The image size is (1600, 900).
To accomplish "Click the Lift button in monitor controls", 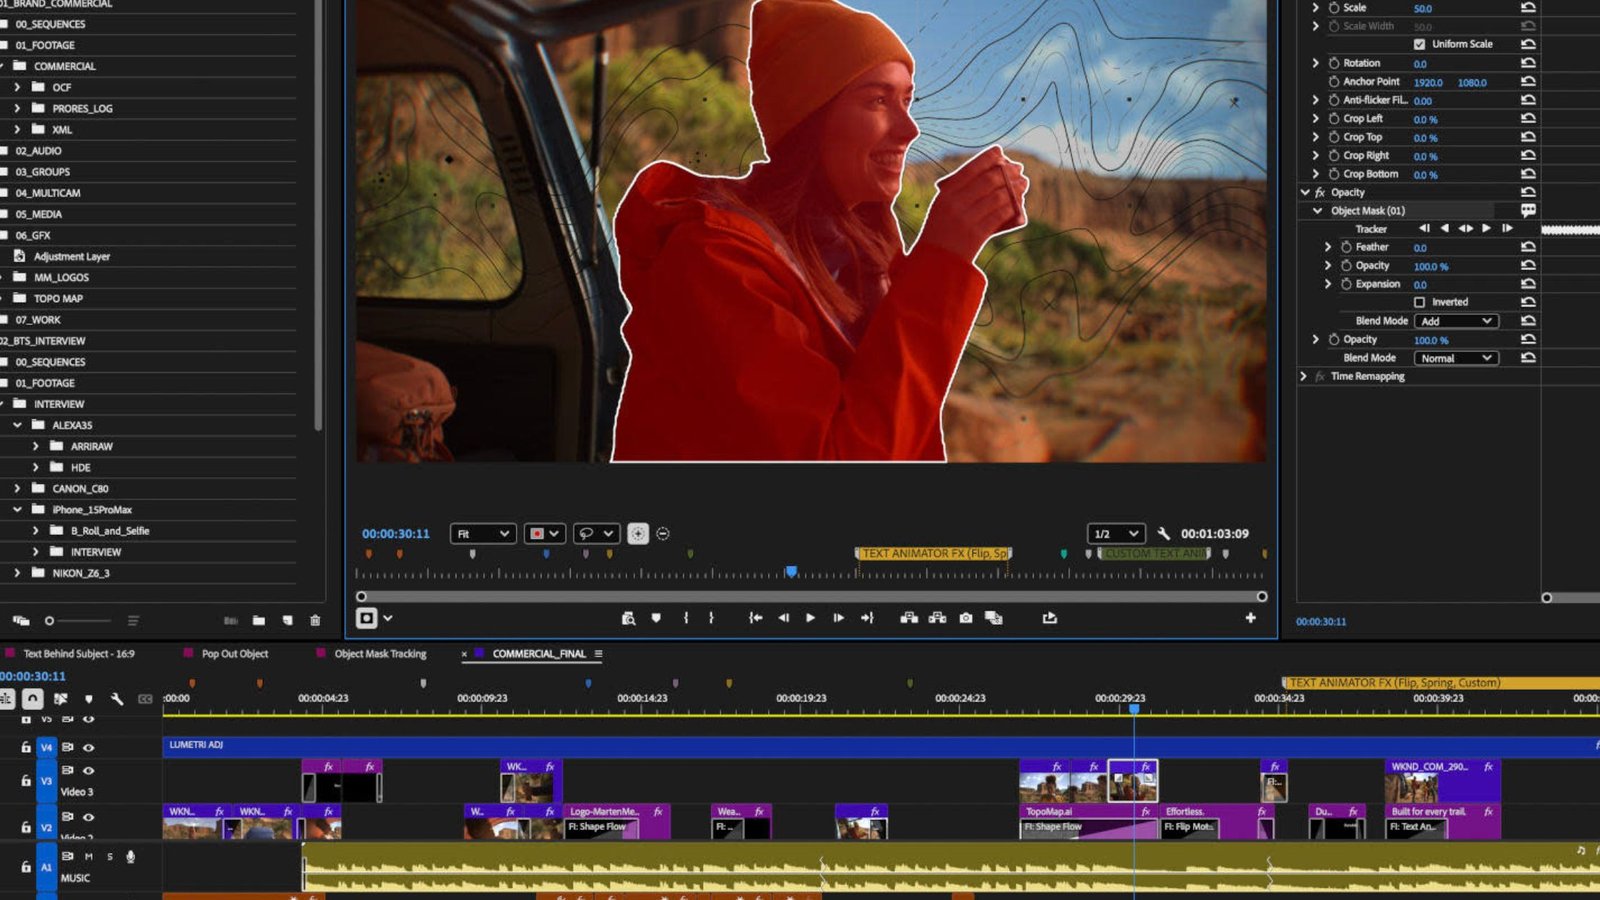I will pos(909,618).
